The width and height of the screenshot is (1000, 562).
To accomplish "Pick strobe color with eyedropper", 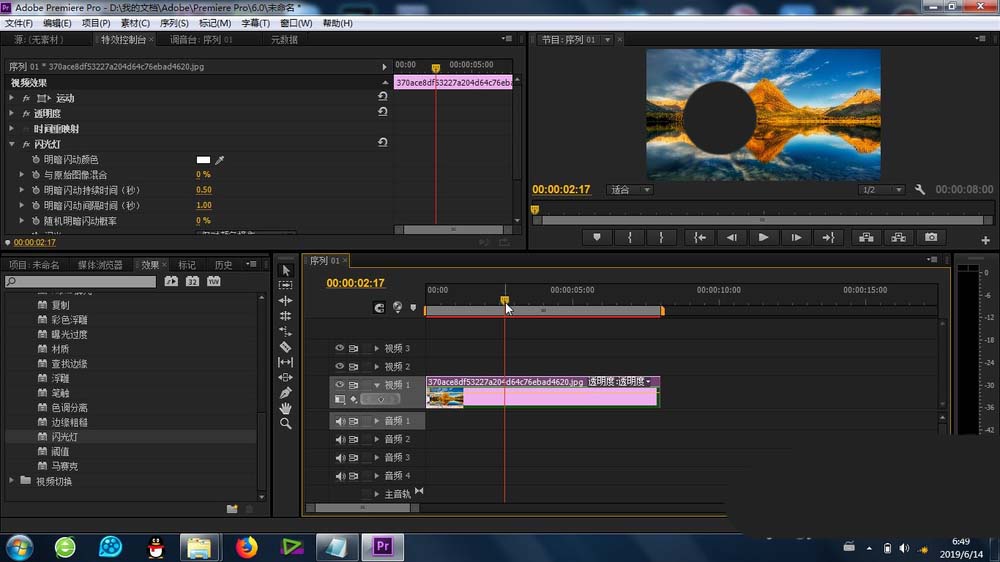I will pos(219,159).
